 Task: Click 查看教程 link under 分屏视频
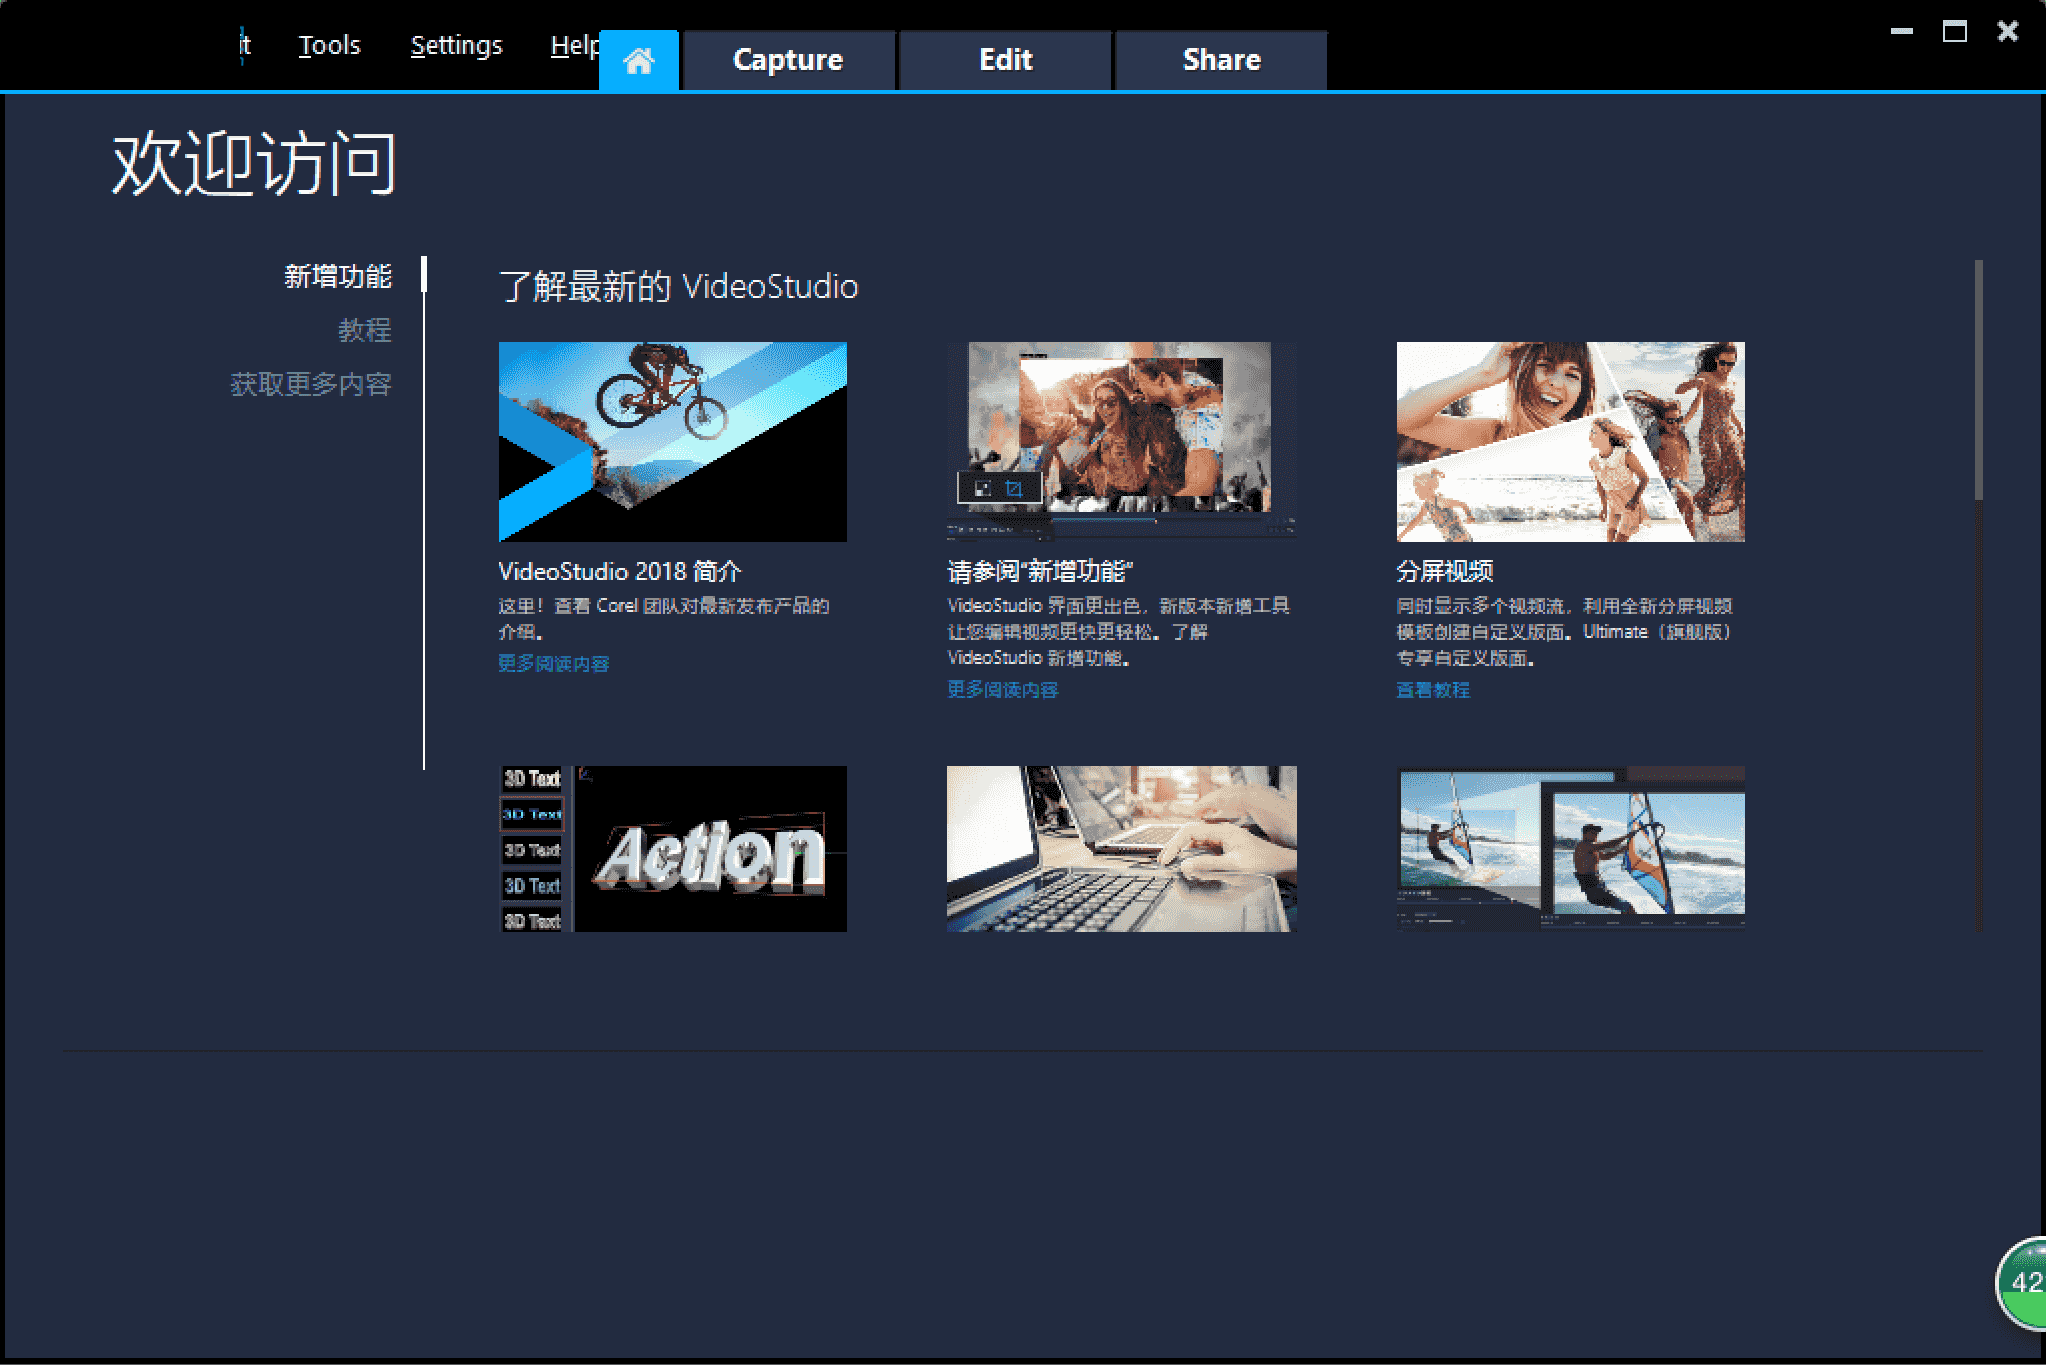(1432, 689)
